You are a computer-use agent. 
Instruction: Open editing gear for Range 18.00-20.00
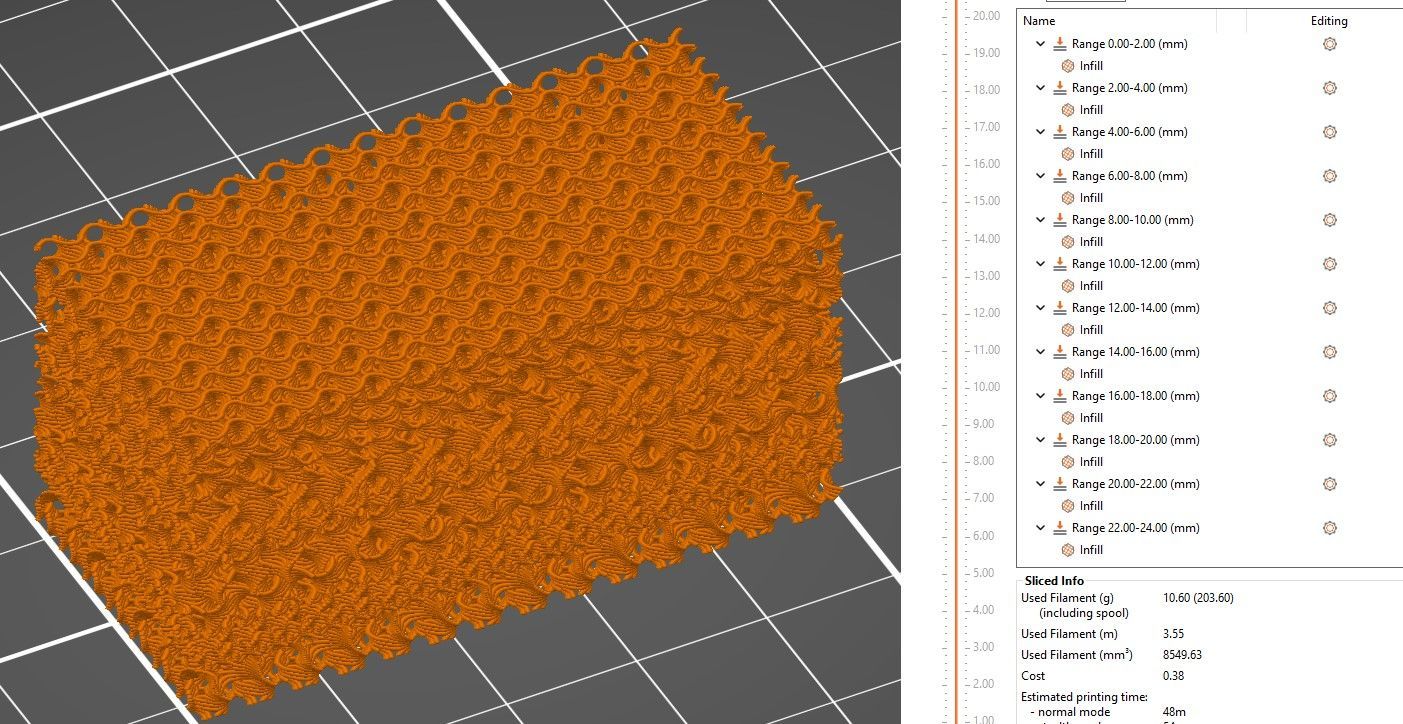coord(1329,440)
